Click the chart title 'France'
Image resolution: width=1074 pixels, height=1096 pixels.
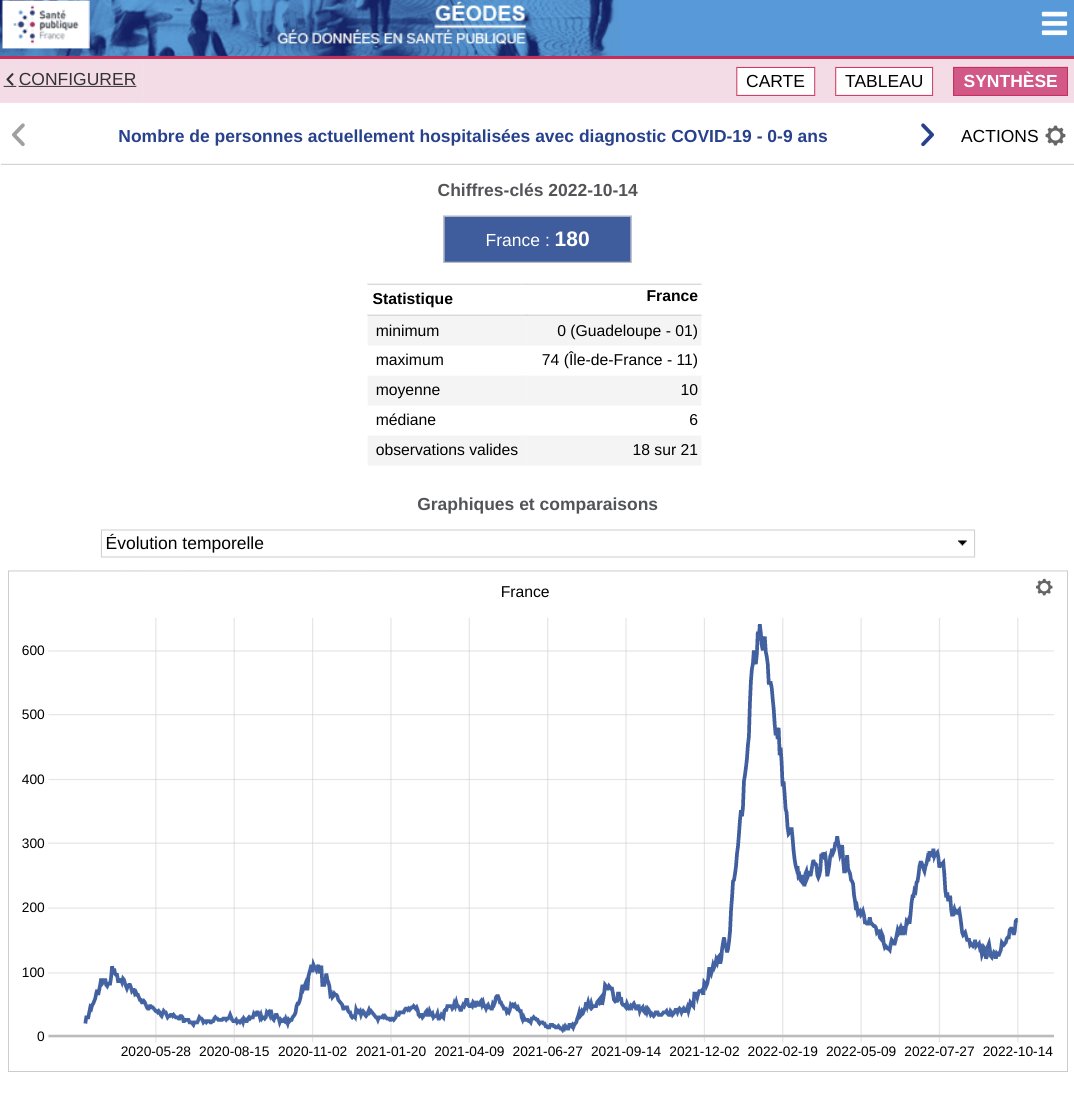[525, 592]
